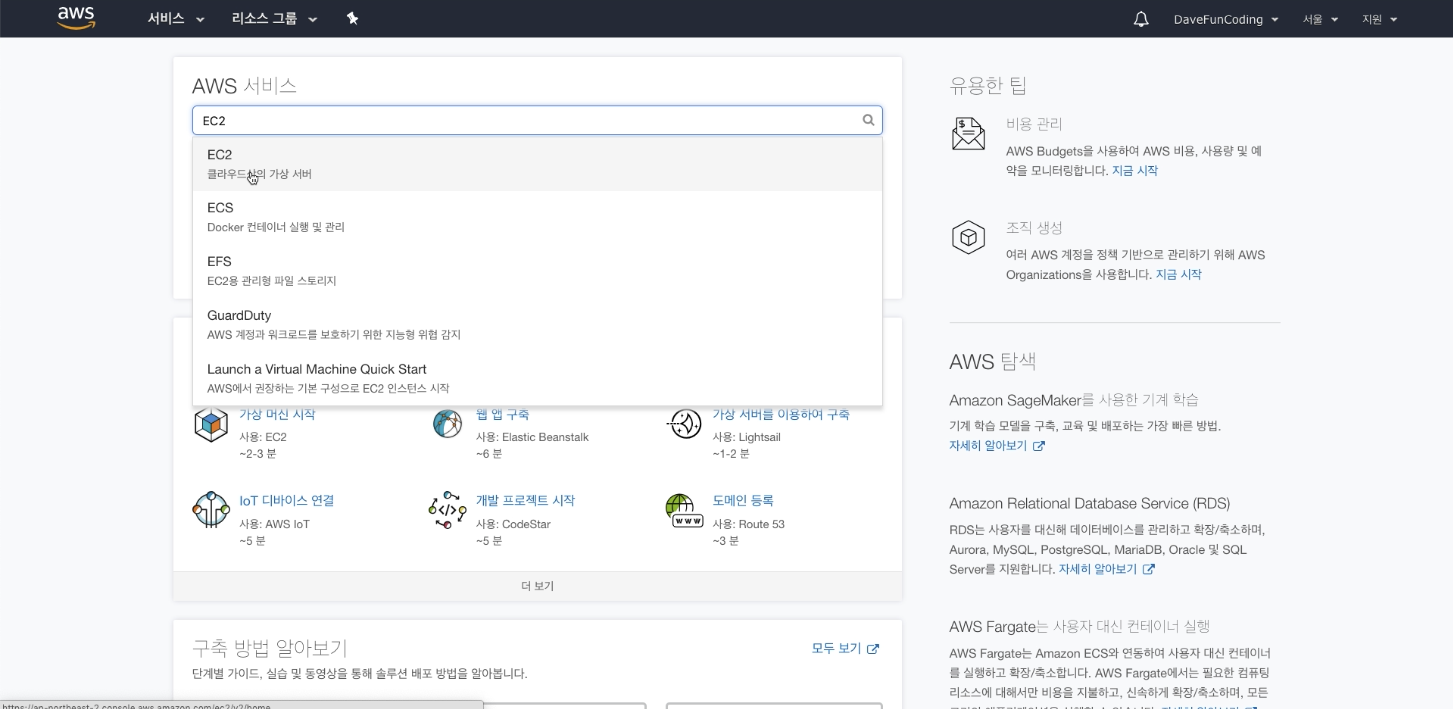The width and height of the screenshot is (1453, 709).
Task: Select ECS from search suggestions
Action: coord(537,217)
